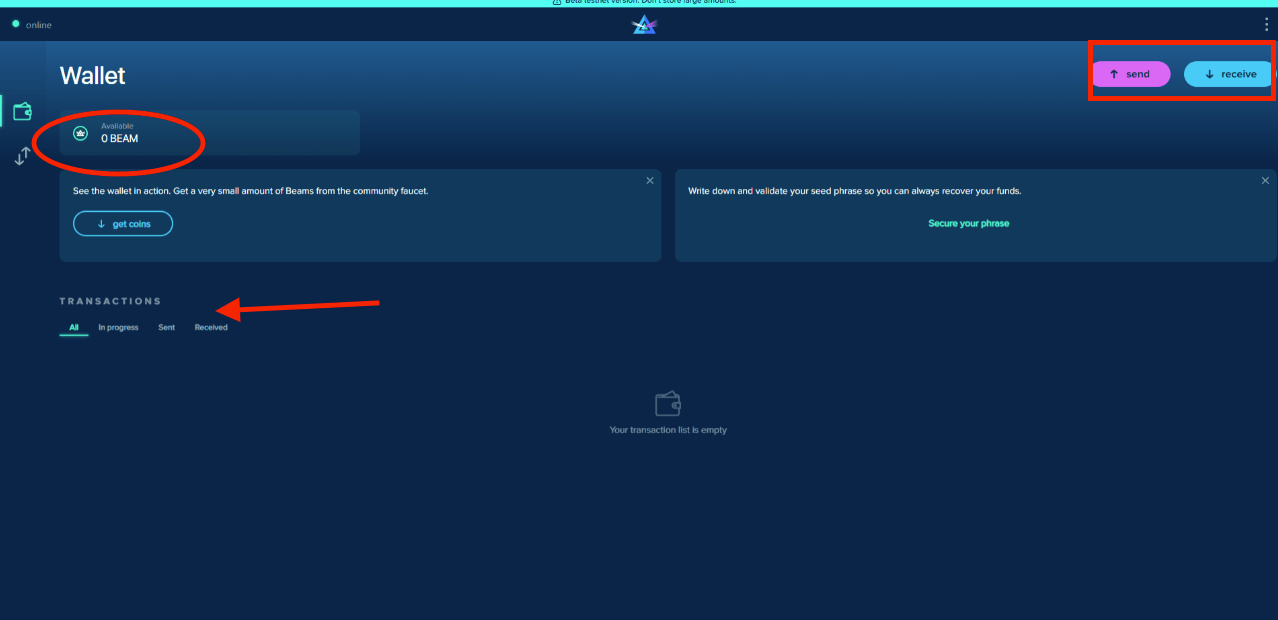This screenshot has height=620, width=1278.
Task: Click the Available 0 BEAM balance card
Action: coord(210,133)
